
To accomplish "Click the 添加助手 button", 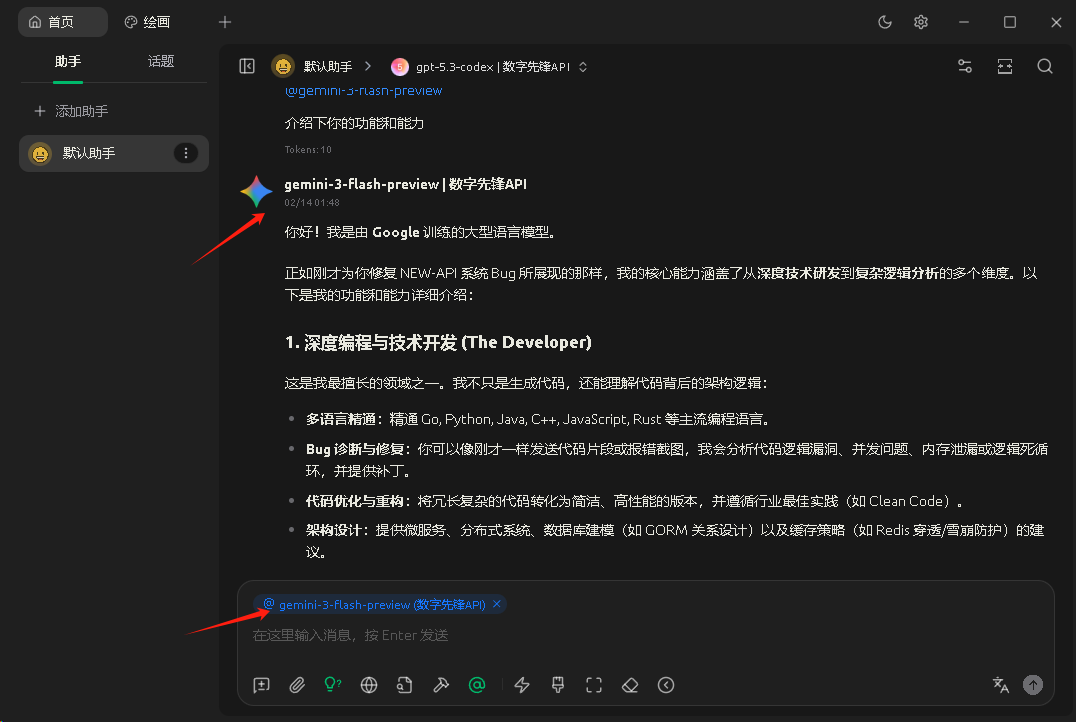I will coord(71,111).
